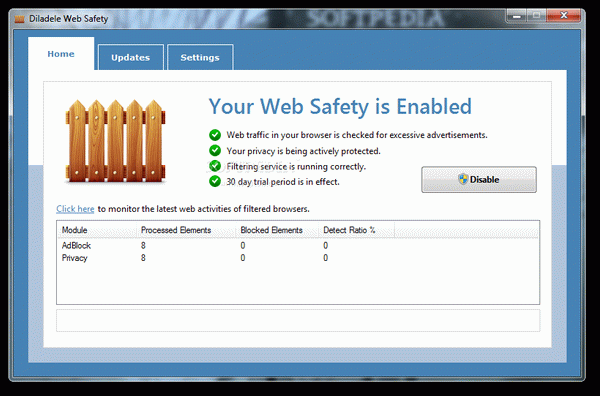Sort by Blocked Elements column header
Image resolution: width=600 pixels, height=396 pixels.
tap(277, 230)
